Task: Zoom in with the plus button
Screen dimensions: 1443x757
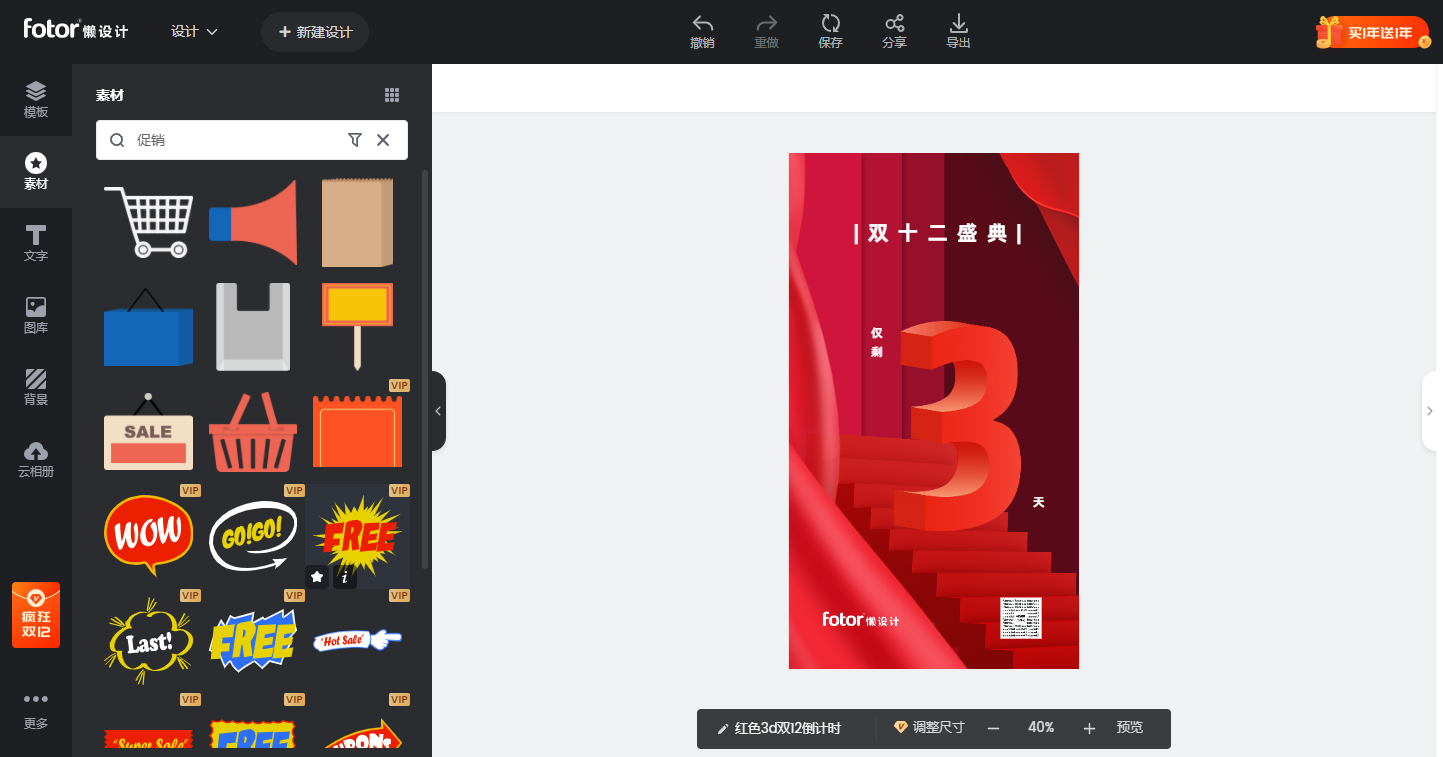Action: (1089, 729)
